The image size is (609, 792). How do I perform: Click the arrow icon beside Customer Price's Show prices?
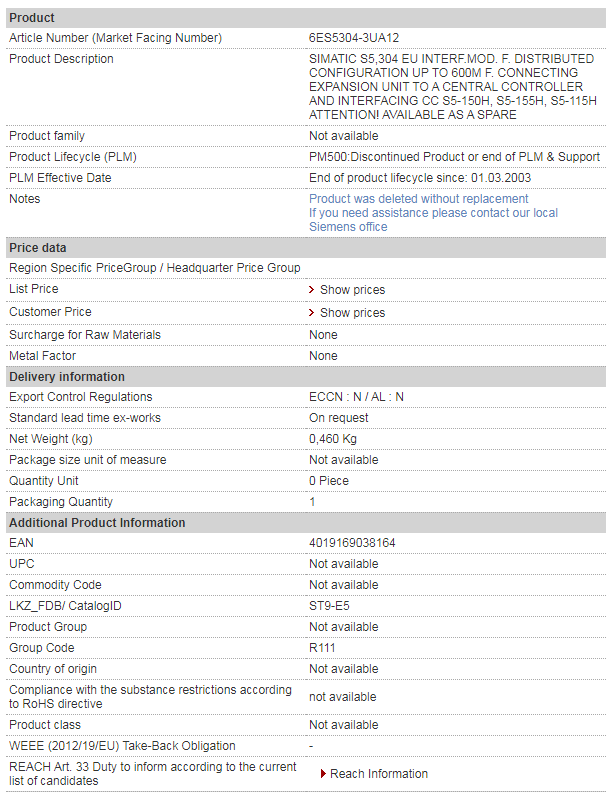pos(312,313)
